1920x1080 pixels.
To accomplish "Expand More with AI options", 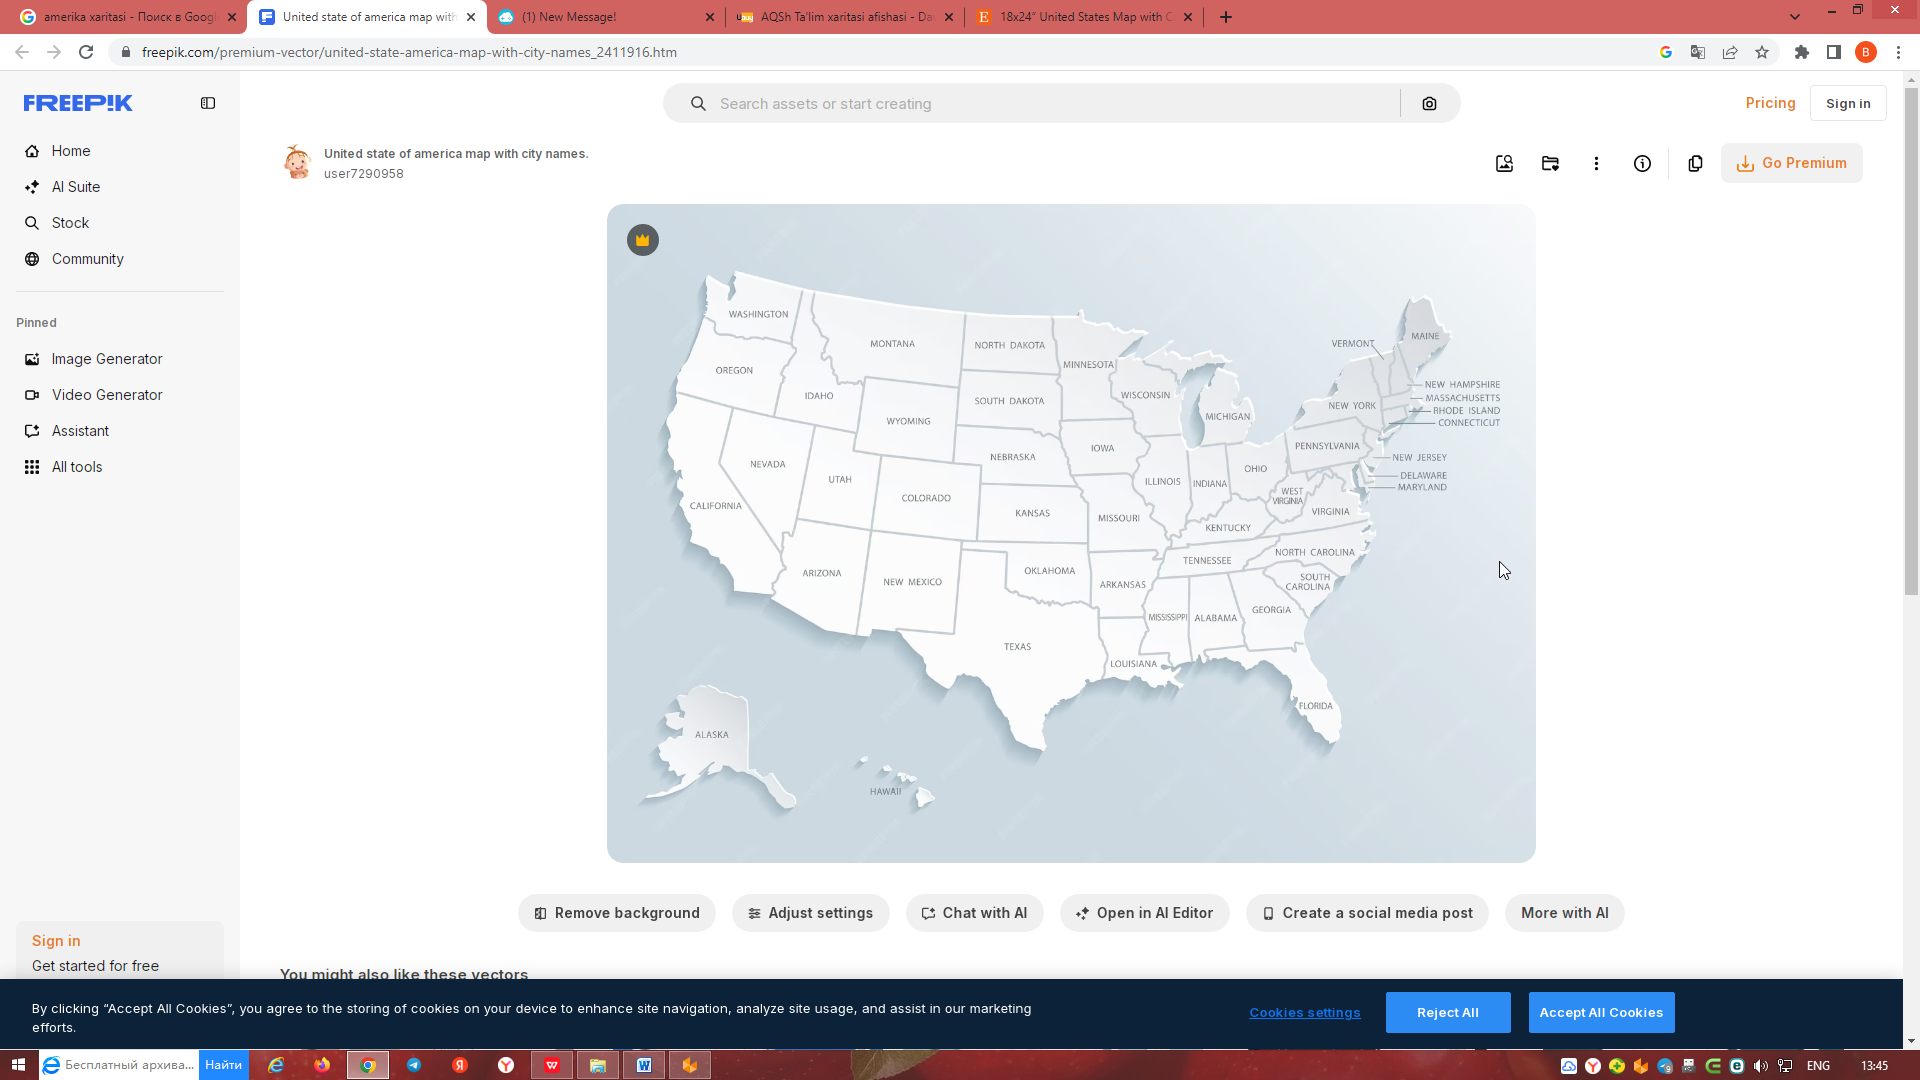I will pyautogui.click(x=1564, y=913).
